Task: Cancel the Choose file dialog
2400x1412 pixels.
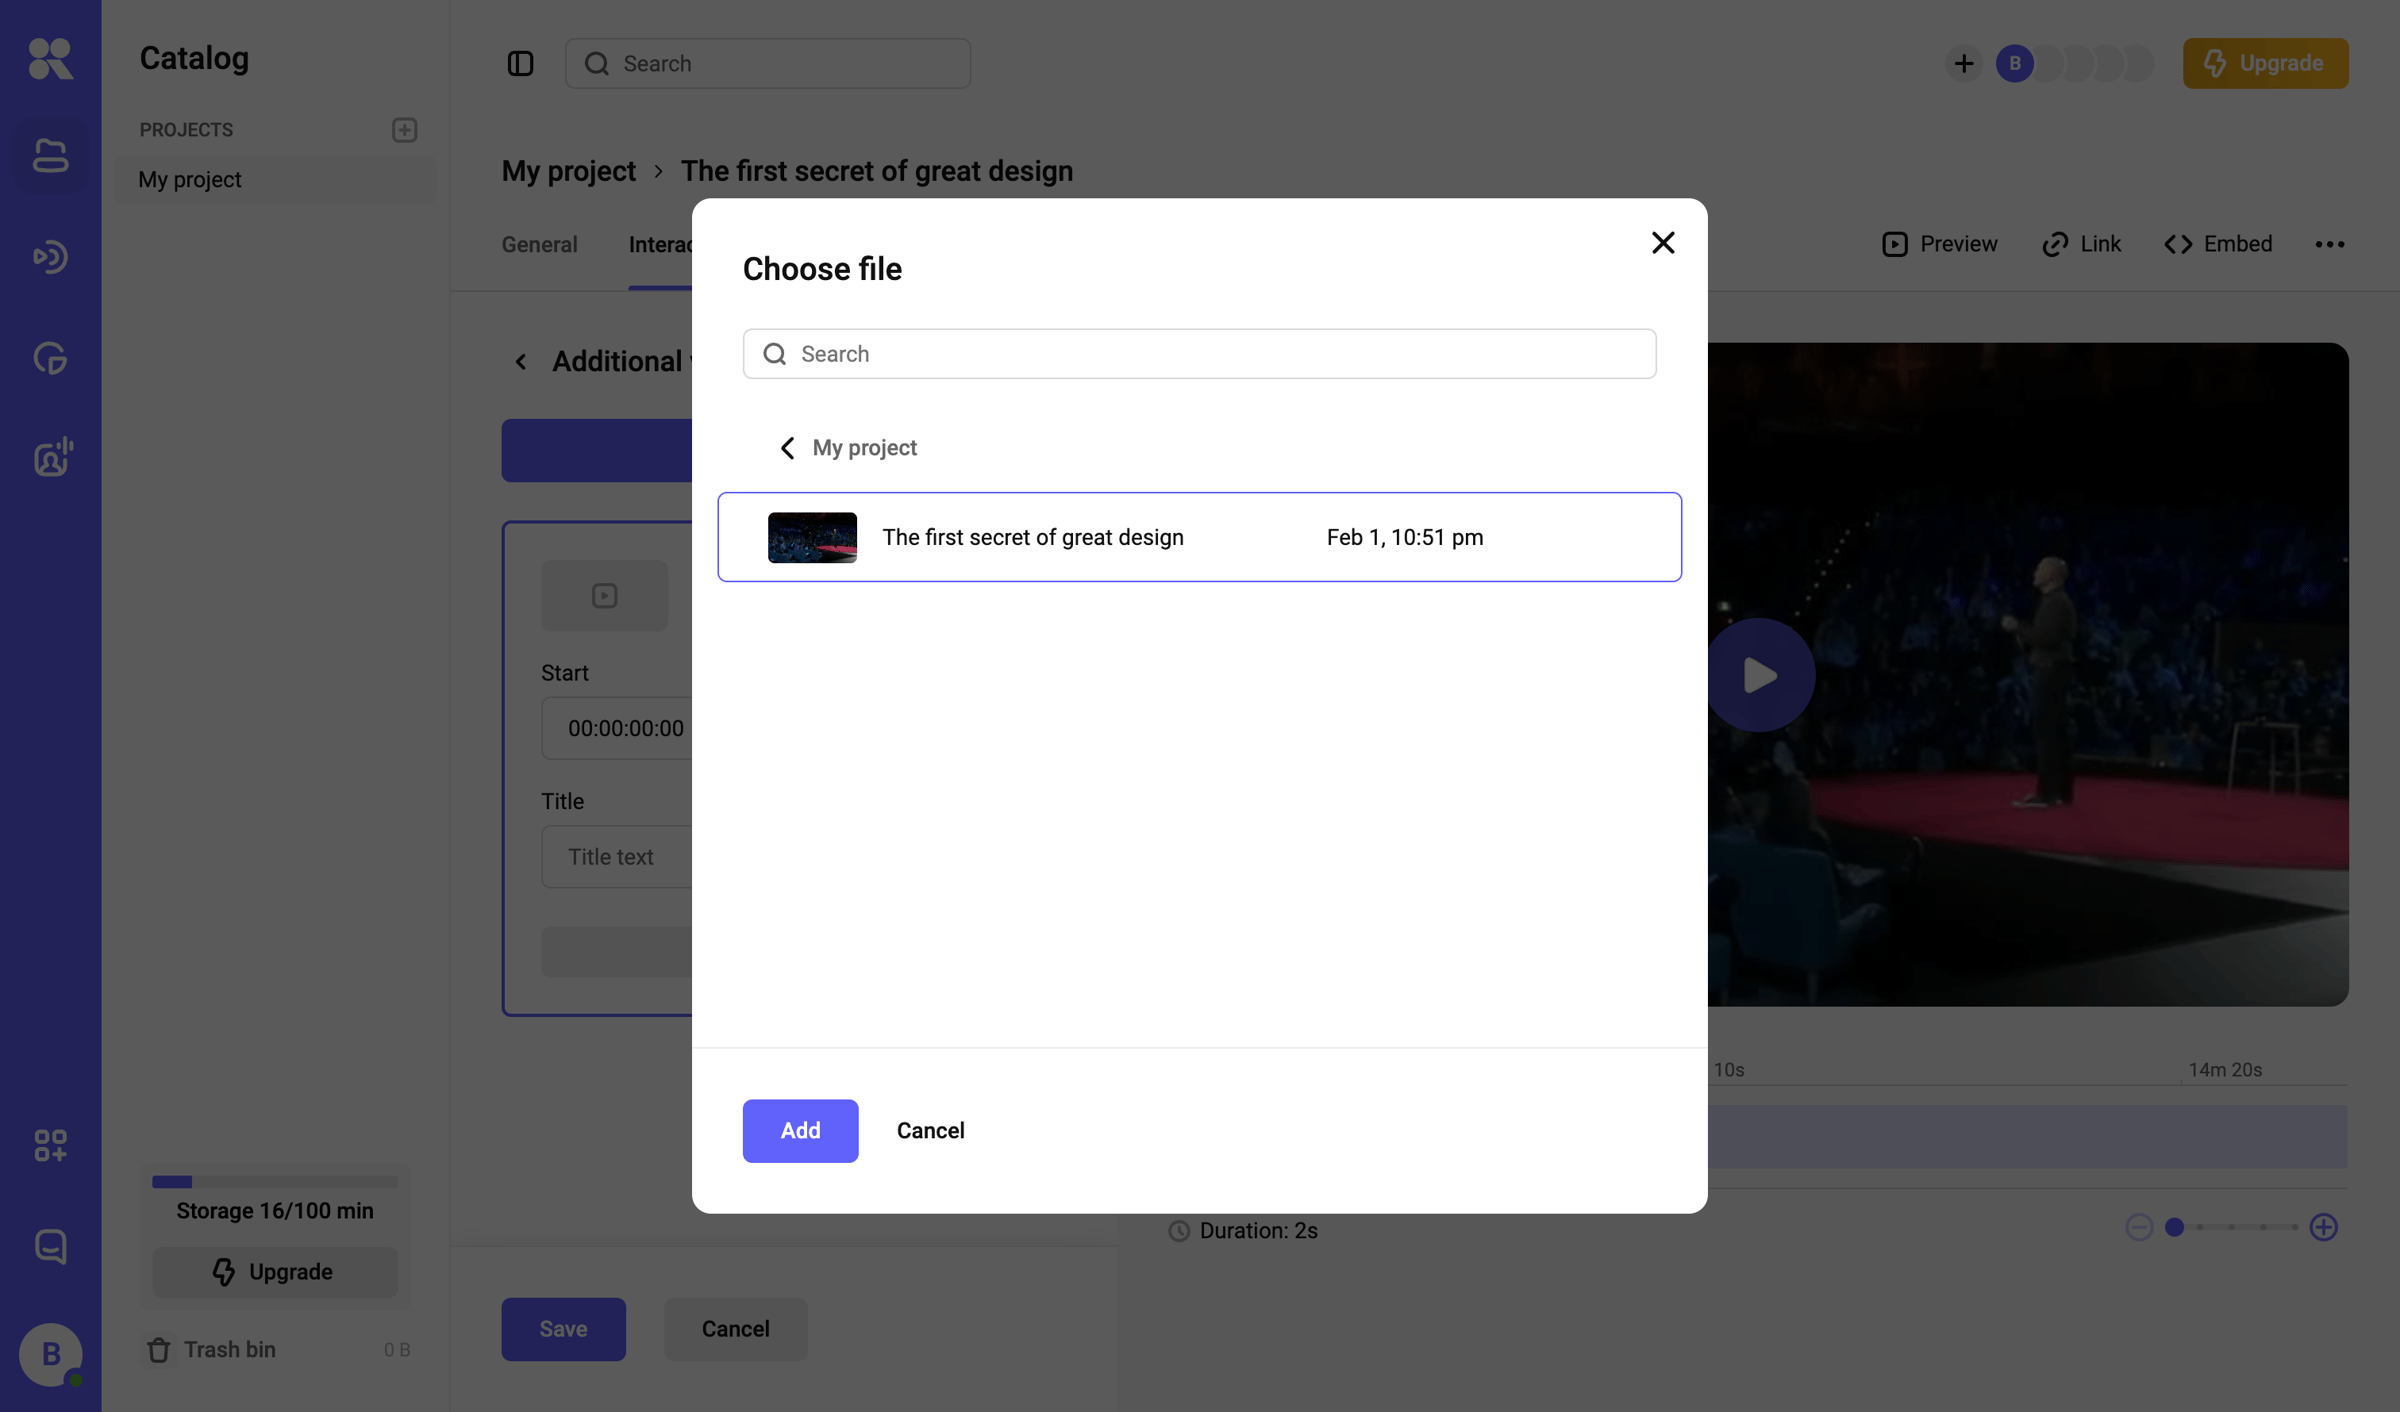Action: [x=931, y=1131]
